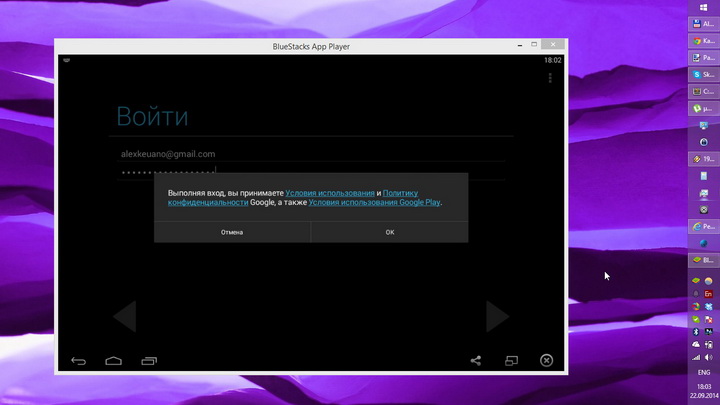Click the Android status time 18:02
The height and width of the screenshot is (405, 720).
tap(552, 60)
